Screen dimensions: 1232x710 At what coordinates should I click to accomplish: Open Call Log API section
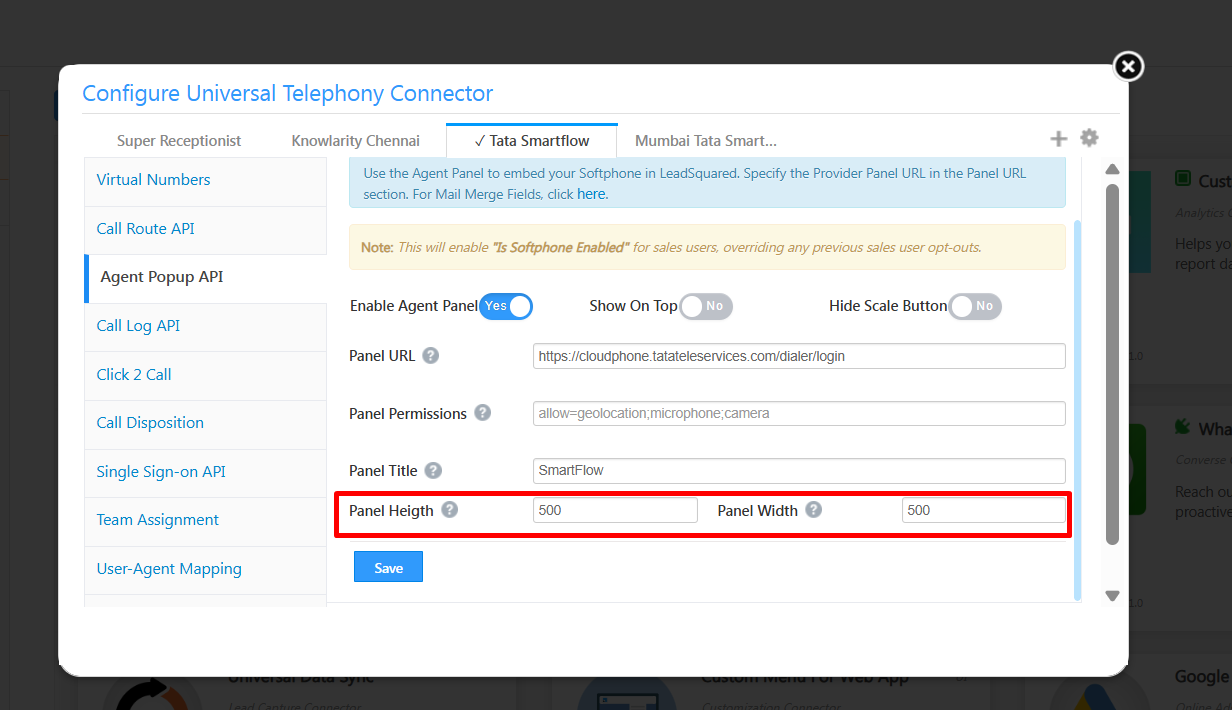pyautogui.click(x=206, y=326)
